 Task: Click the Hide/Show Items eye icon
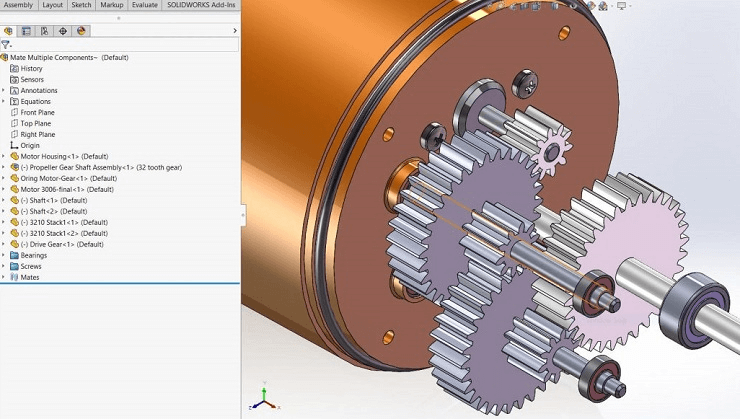tap(573, 6)
